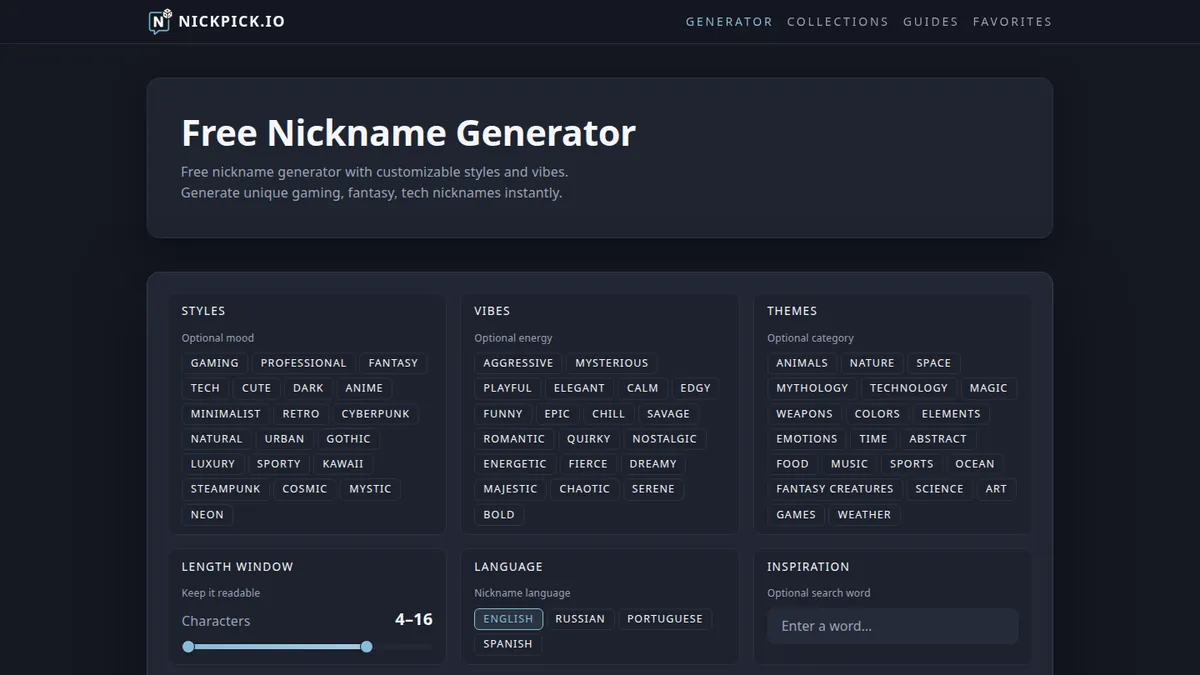Screen dimensions: 1200x675
Task: Click the Free Nickname Generator heading
Action: pos(408,132)
